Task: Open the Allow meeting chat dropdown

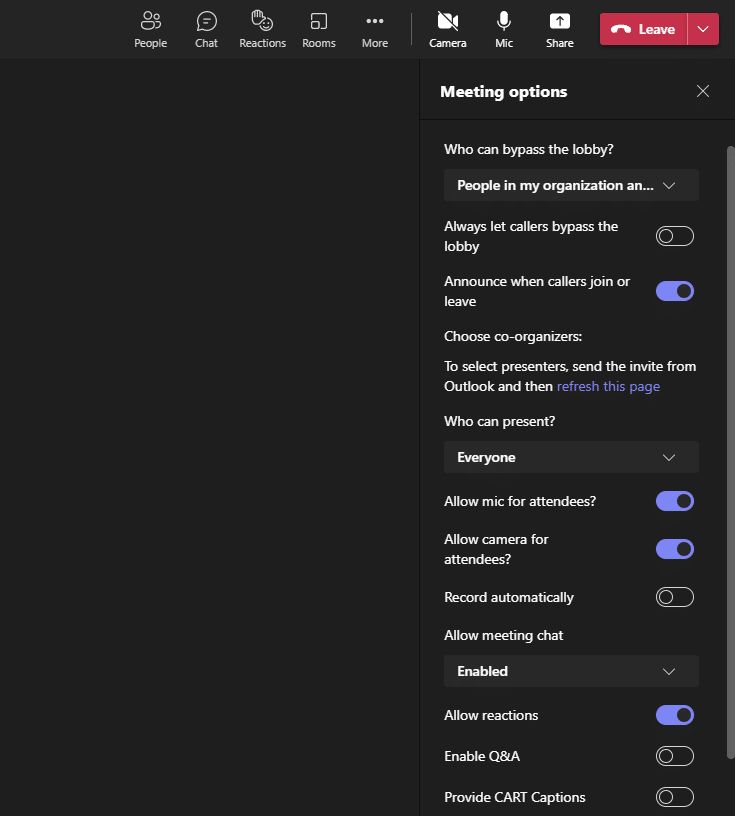Action: (x=570, y=671)
